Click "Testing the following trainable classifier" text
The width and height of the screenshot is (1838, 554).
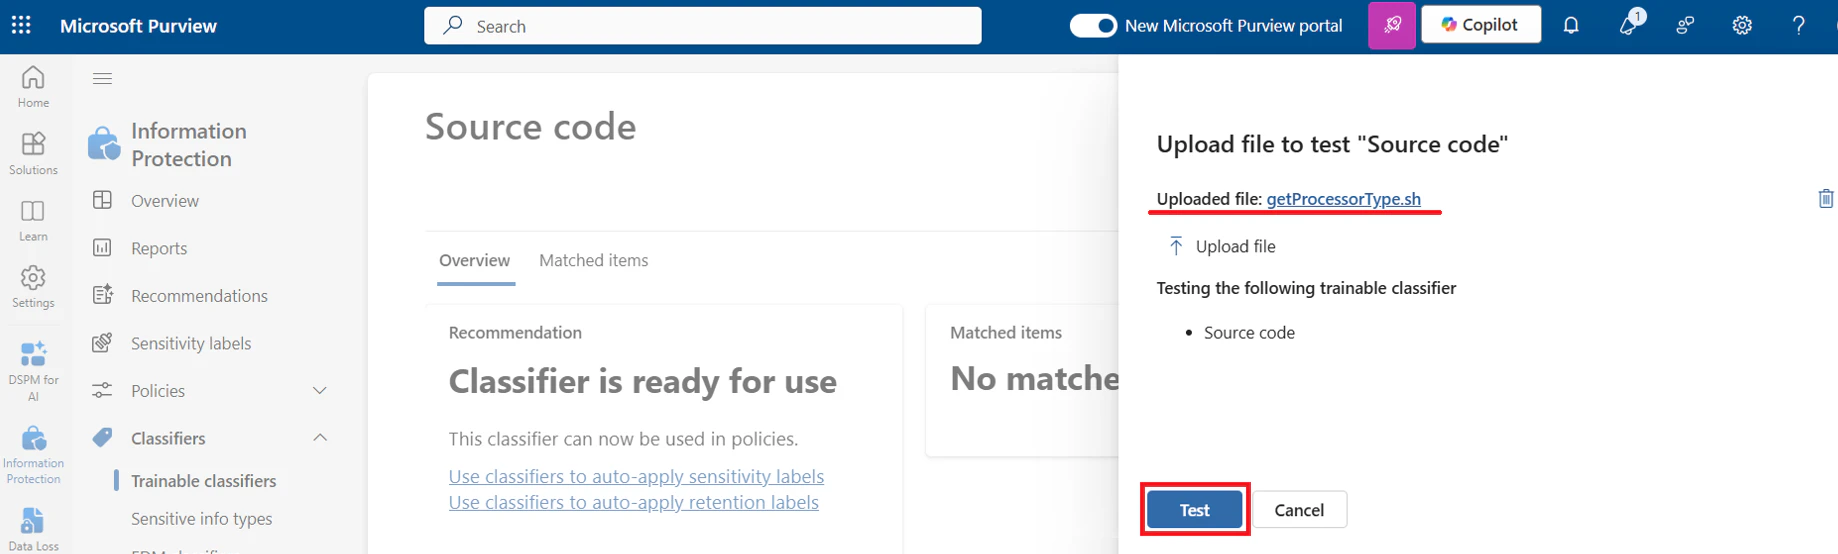tap(1306, 288)
